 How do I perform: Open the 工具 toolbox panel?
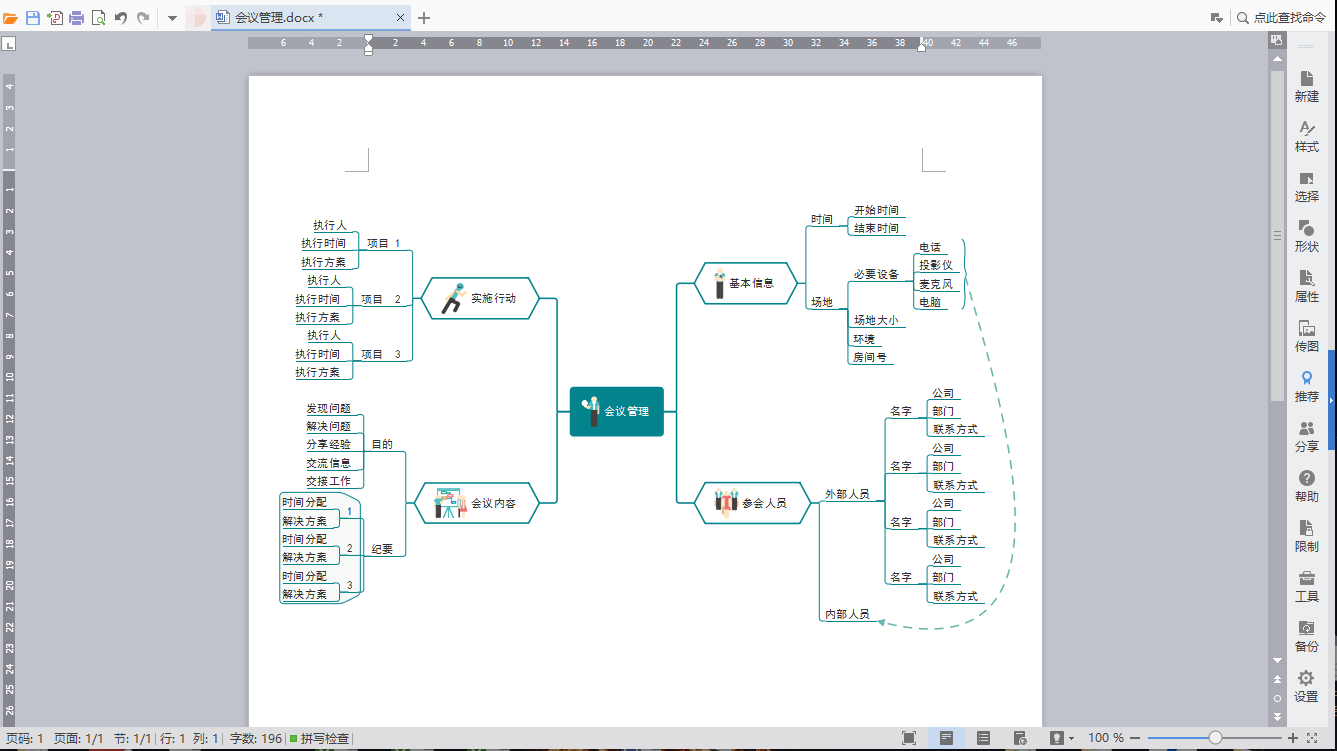coord(1306,587)
